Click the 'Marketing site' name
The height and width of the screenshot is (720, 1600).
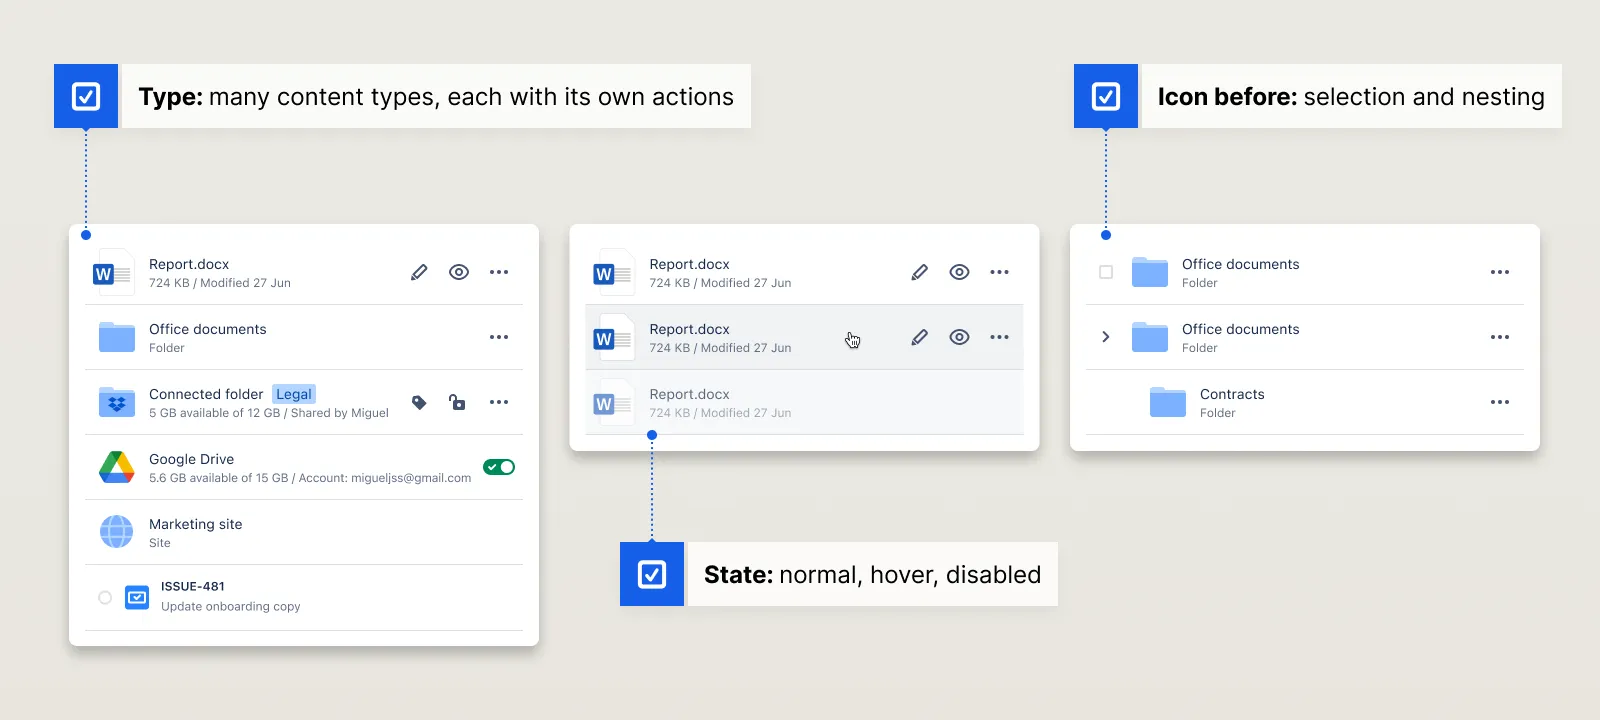pos(196,524)
